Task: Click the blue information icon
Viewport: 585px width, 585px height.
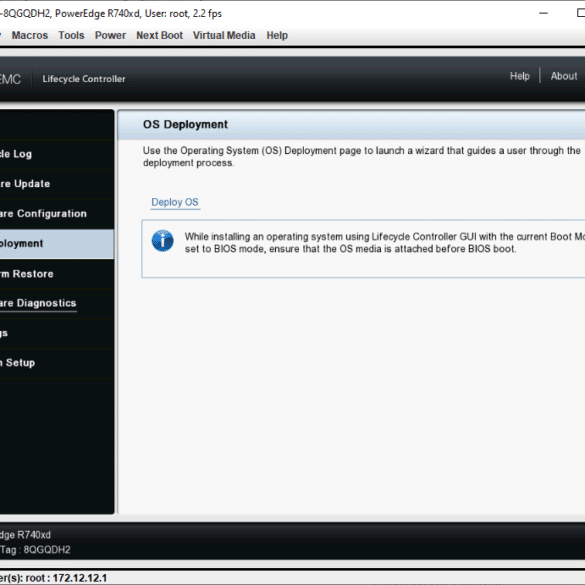Action: (x=162, y=241)
